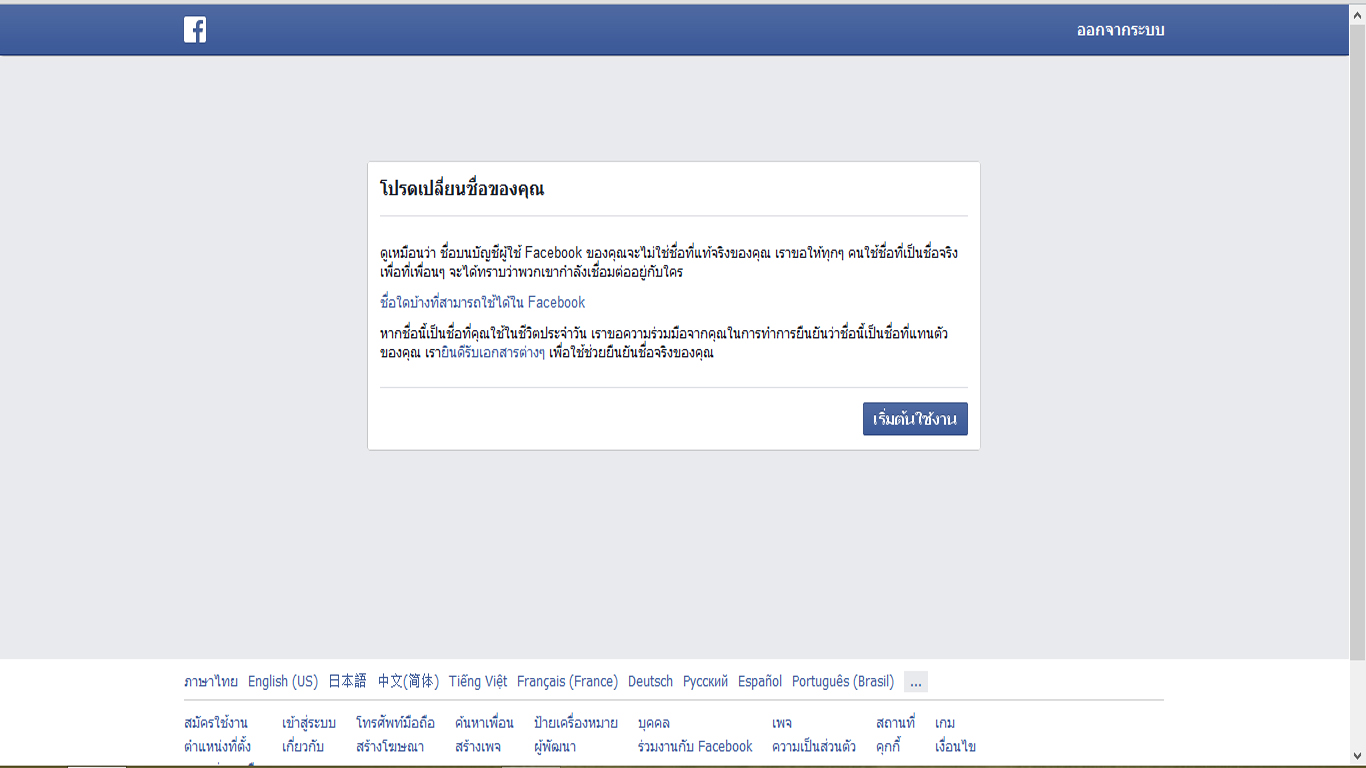Open the คุกกี้ footer link
This screenshot has width=1366, height=768.
[x=888, y=746]
